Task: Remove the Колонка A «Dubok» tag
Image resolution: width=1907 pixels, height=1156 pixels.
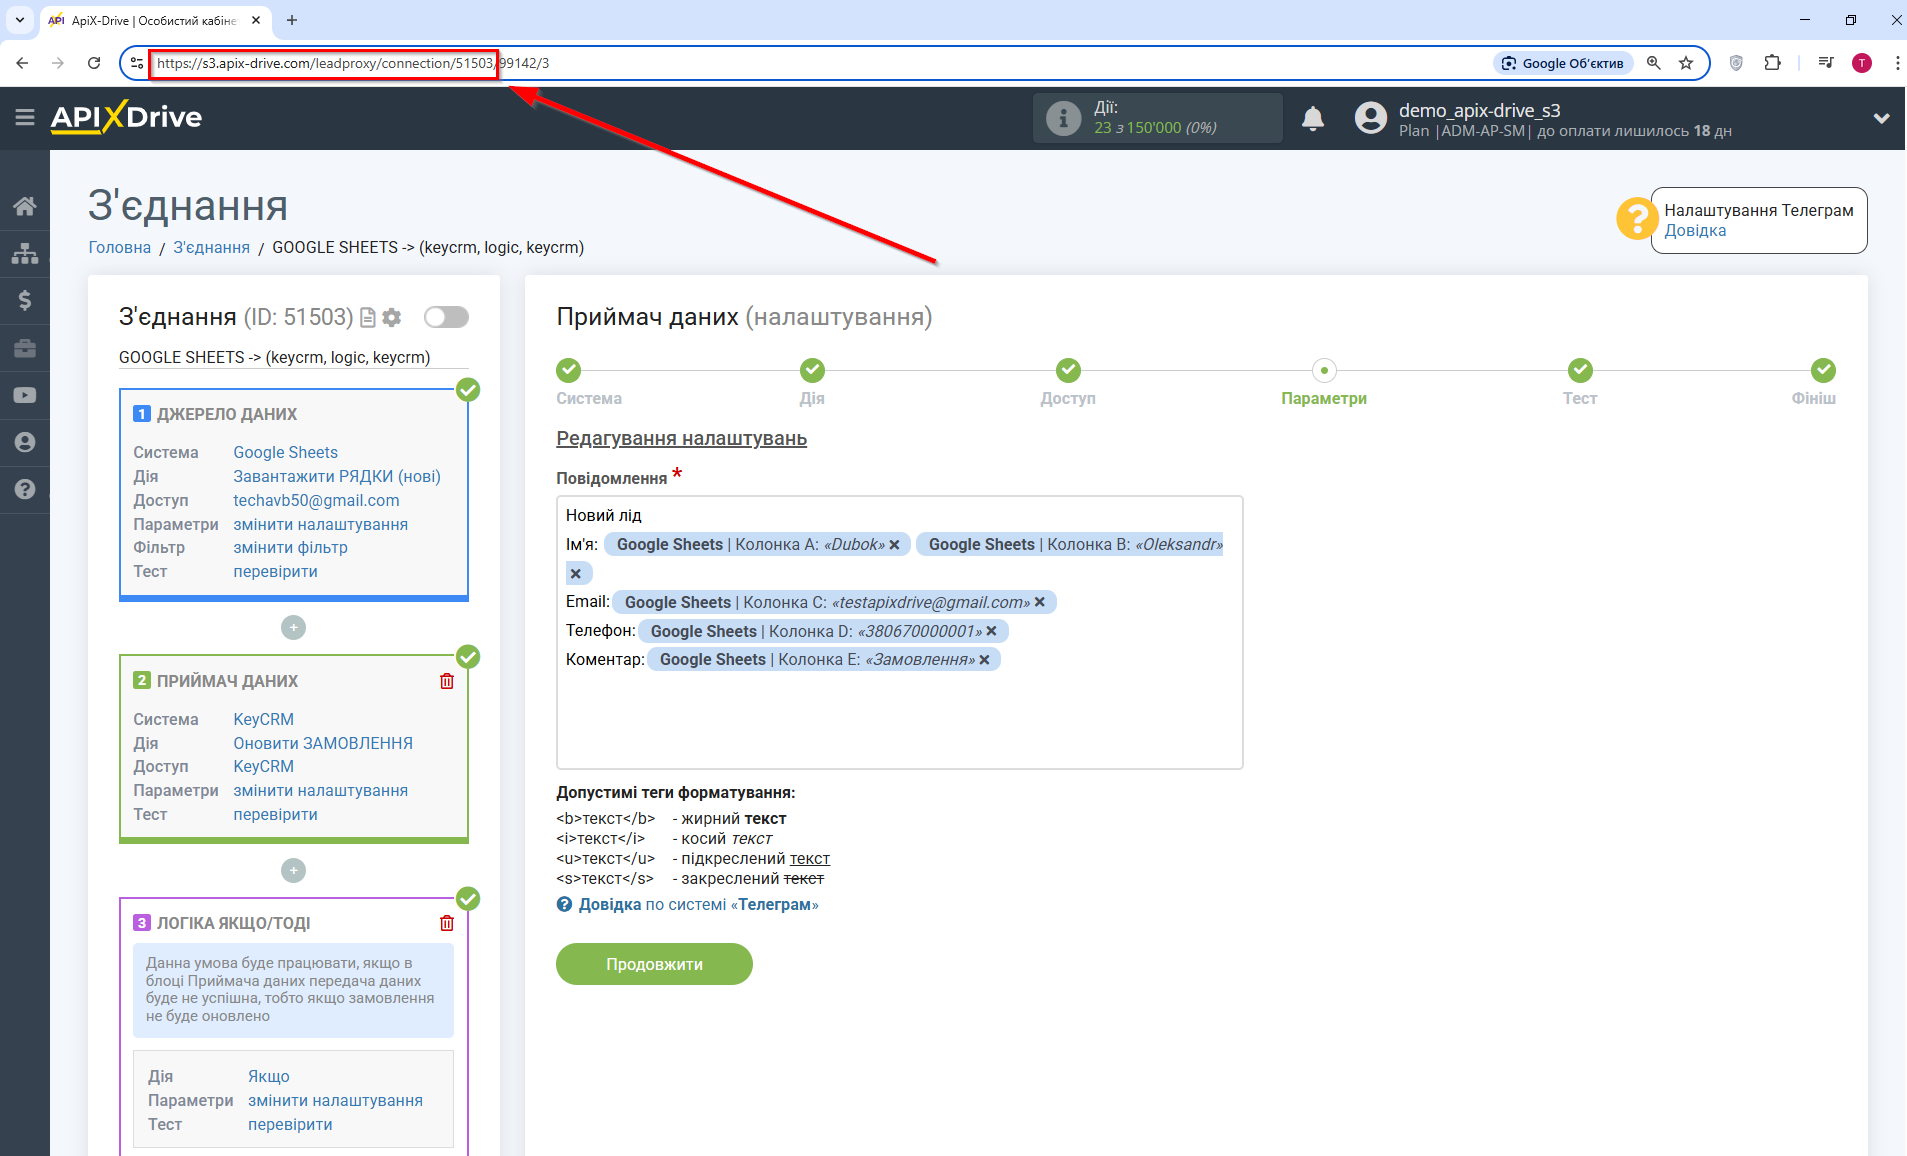Action: point(895,545)
